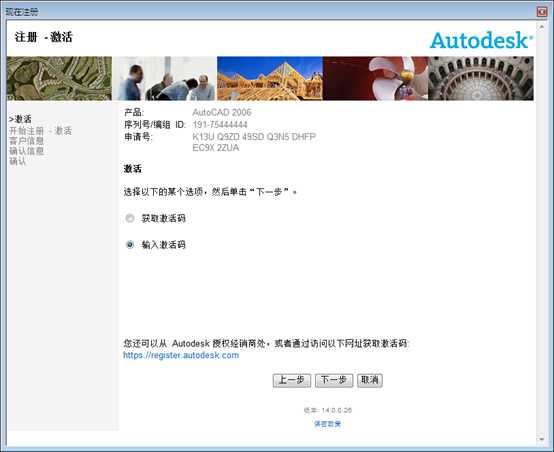The image size is (554, 452).
Task: Click the version text 14.0.0.26
Action: (336, 410)
